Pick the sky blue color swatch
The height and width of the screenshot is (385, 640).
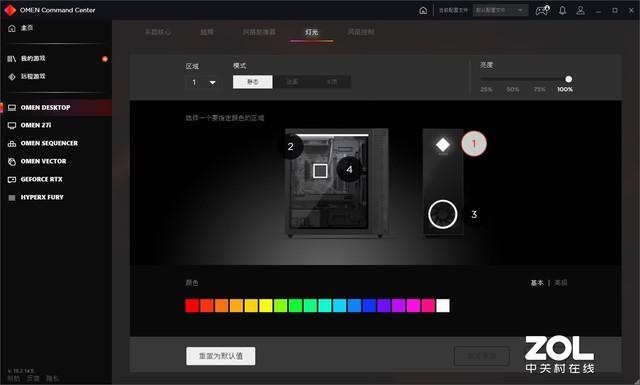(x=340, y=305)
